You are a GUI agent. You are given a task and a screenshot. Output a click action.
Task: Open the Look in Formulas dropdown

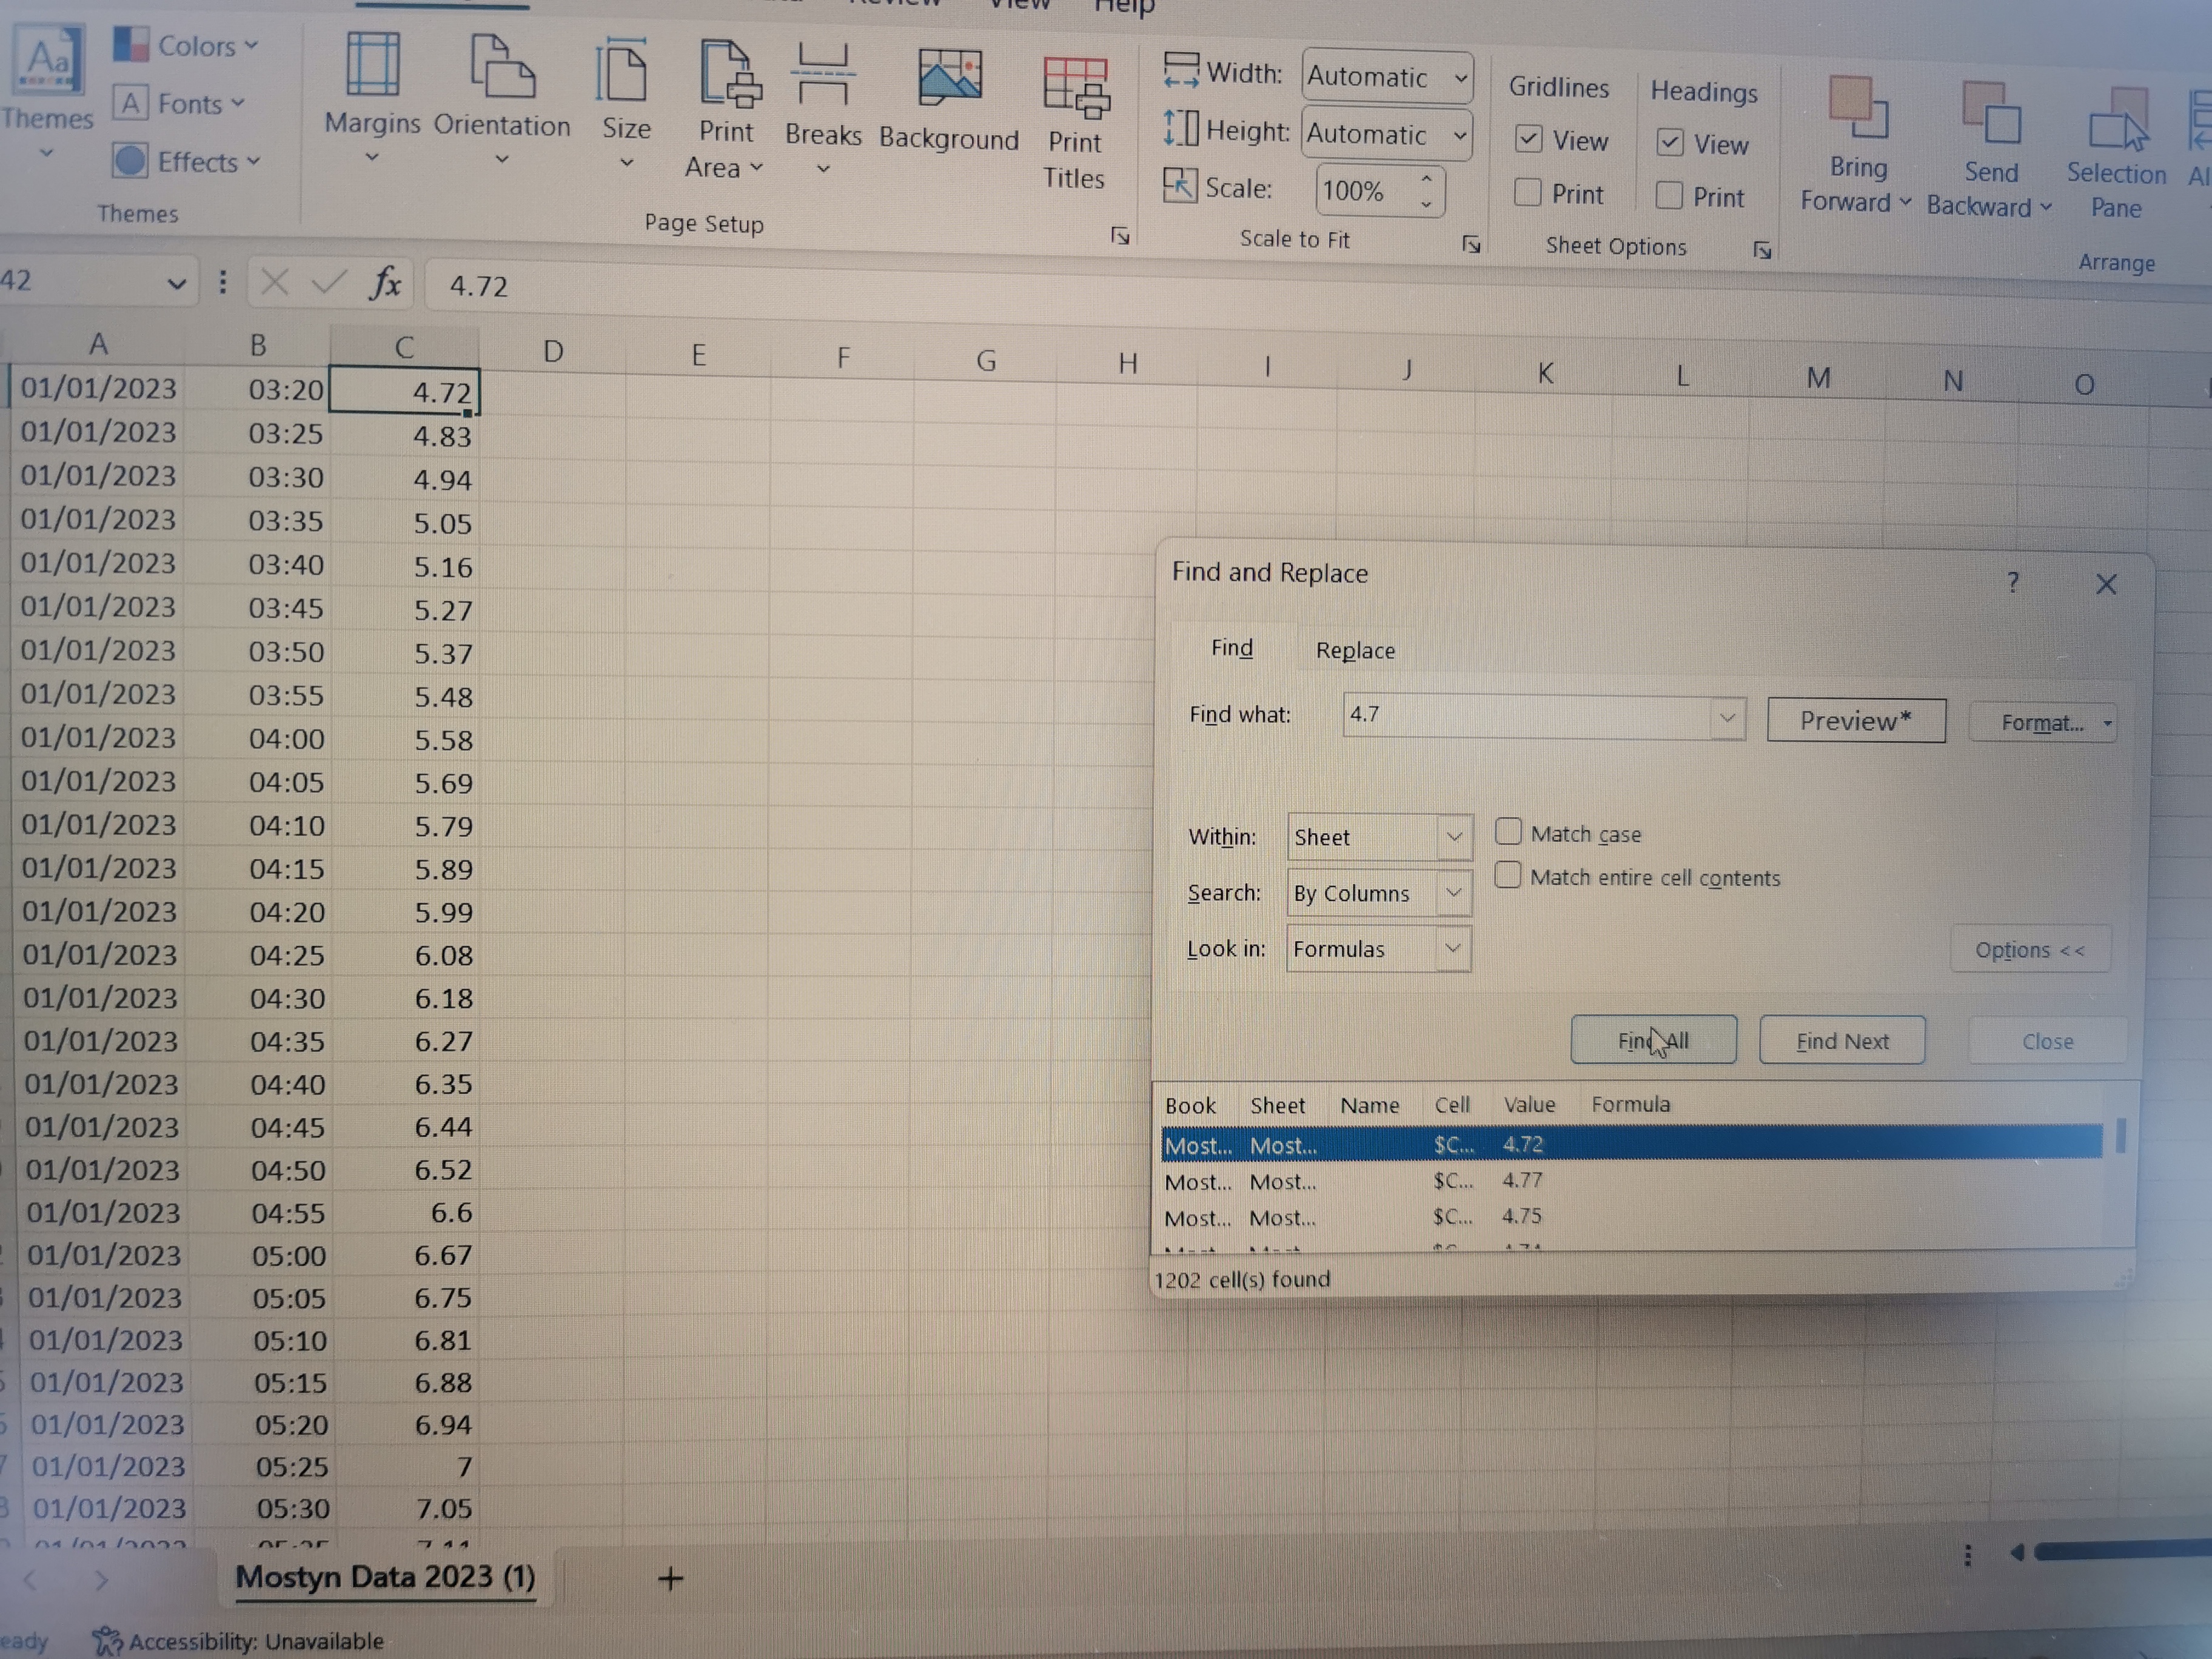[1378, 949]
